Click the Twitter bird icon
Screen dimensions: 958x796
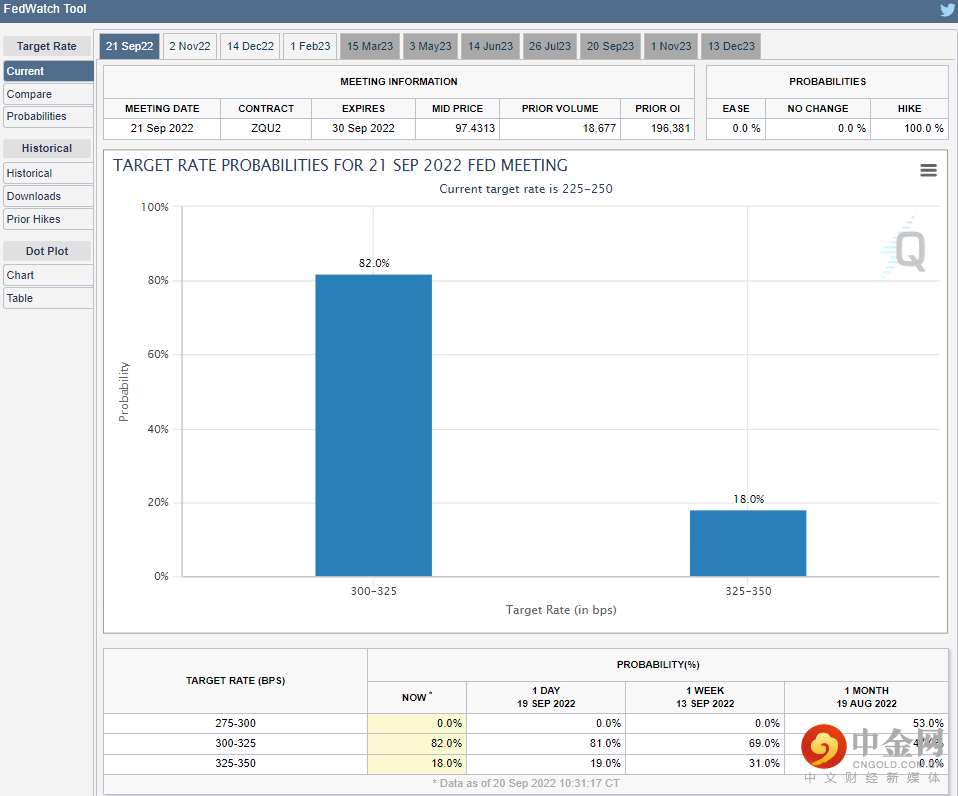click(x=946, y=10)
